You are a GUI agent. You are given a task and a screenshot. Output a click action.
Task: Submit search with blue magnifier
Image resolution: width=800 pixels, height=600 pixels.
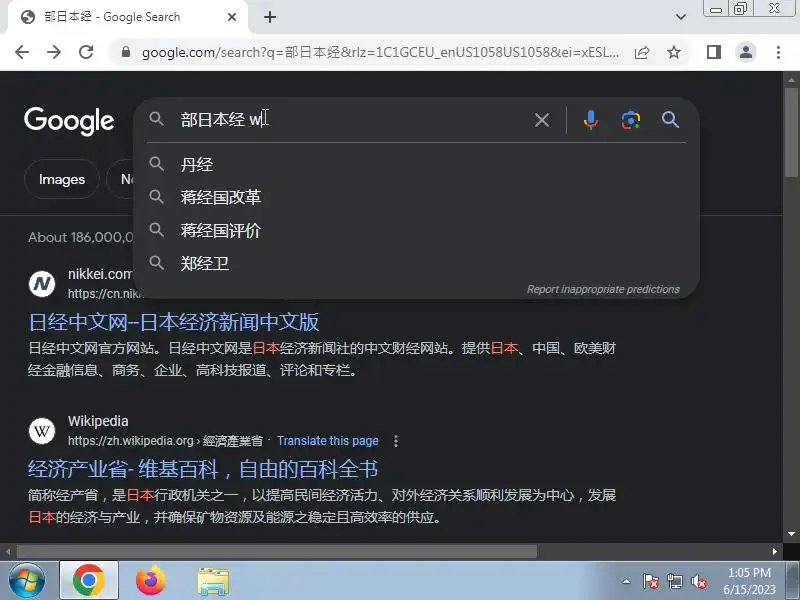tap(670, 120)
